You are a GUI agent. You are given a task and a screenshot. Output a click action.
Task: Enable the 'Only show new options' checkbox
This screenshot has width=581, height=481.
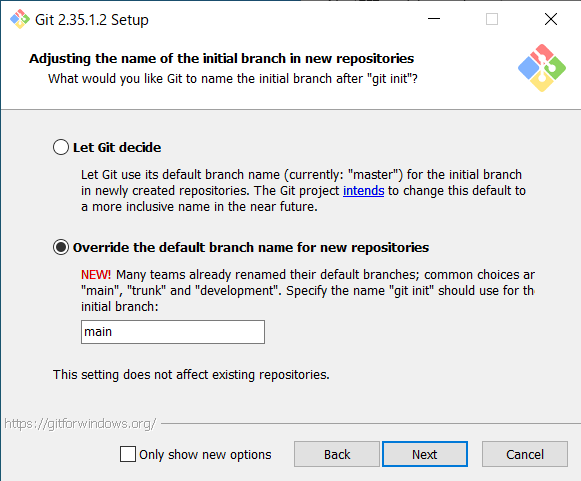(x=128, y=454)
